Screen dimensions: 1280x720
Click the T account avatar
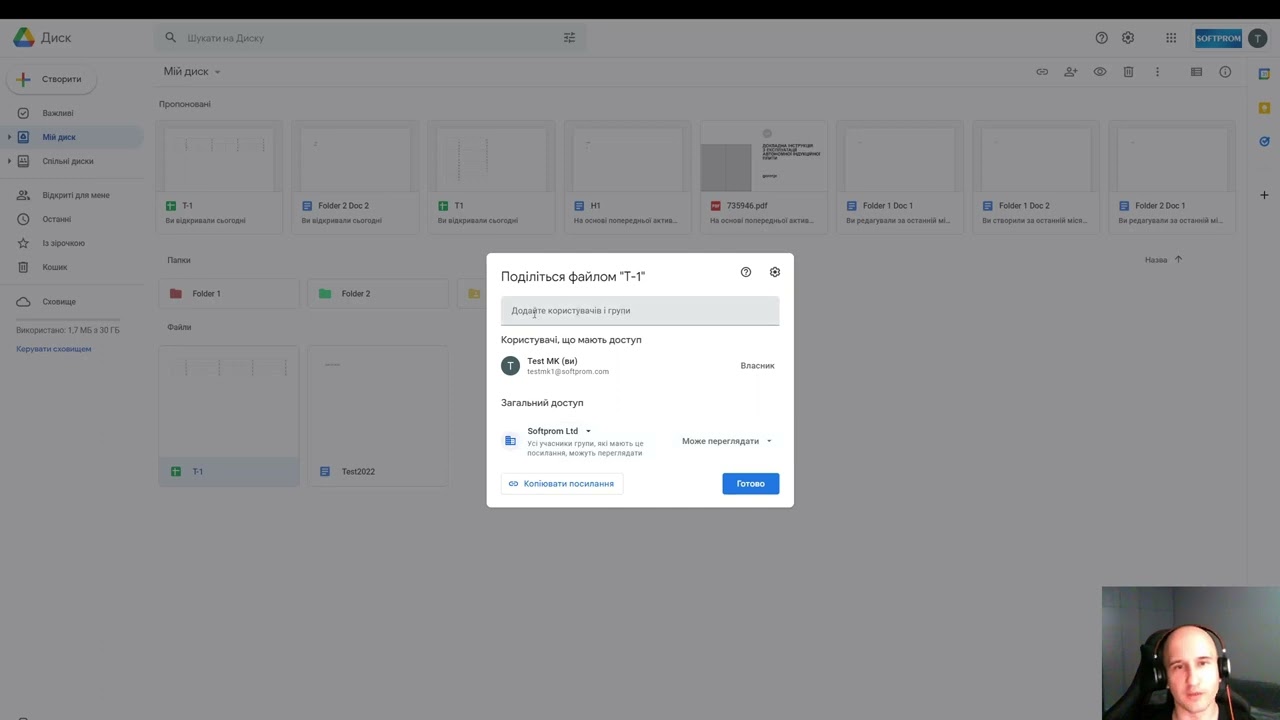1257,38
